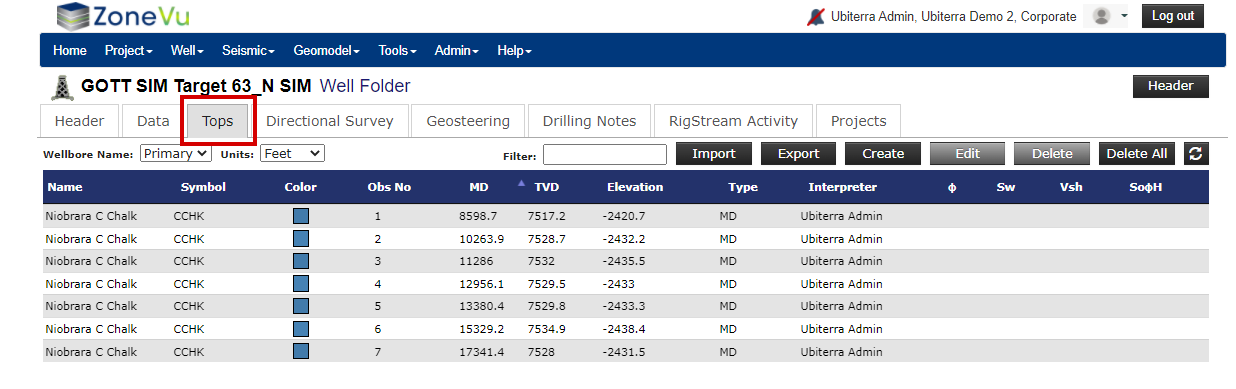Open the Geomodel menu
The image size is (1236, 389).
tap(327, 50)
